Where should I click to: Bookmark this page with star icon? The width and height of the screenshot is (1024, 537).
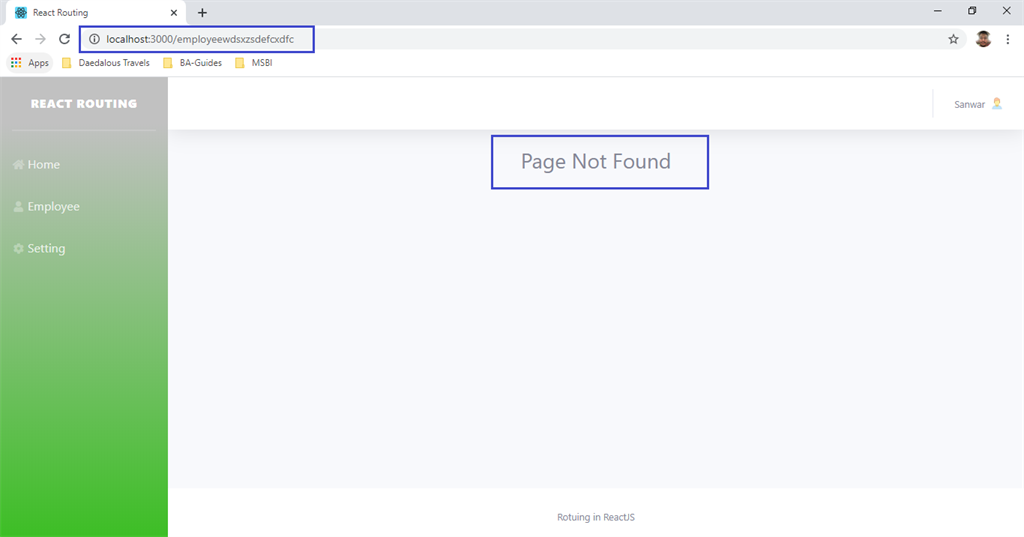tap(953, 39)
